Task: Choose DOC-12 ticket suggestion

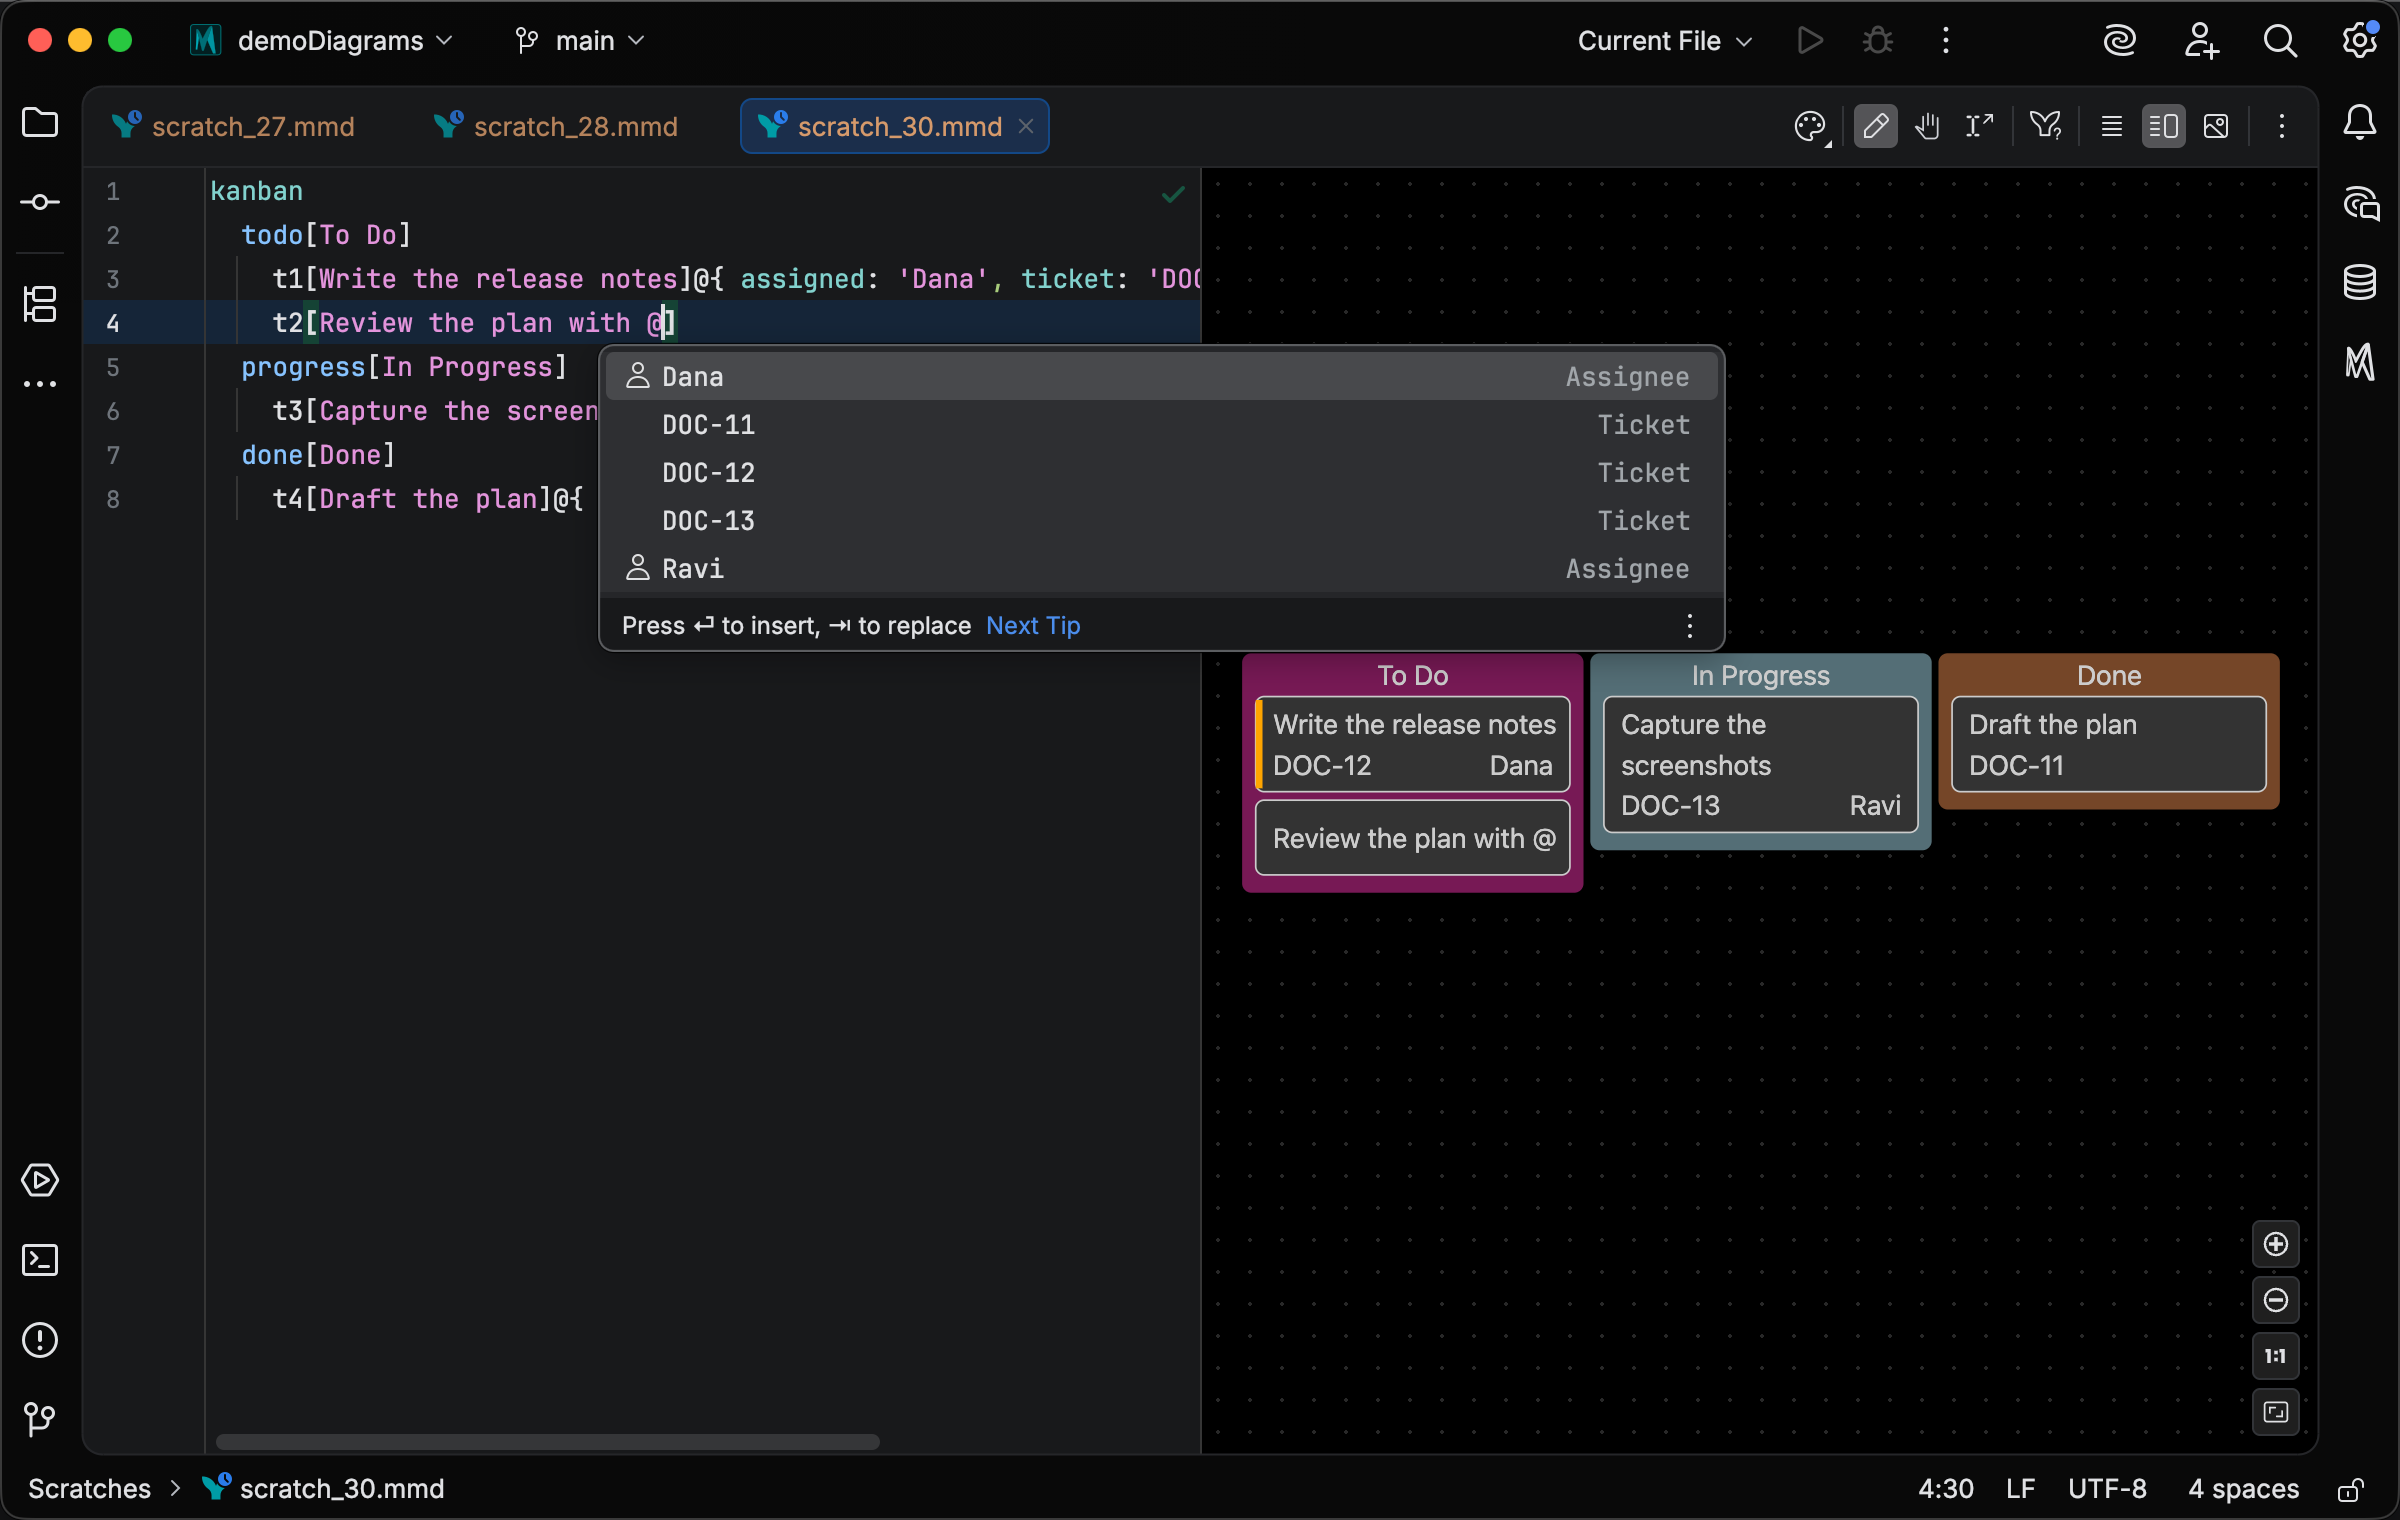Action: pos(1161,472)
